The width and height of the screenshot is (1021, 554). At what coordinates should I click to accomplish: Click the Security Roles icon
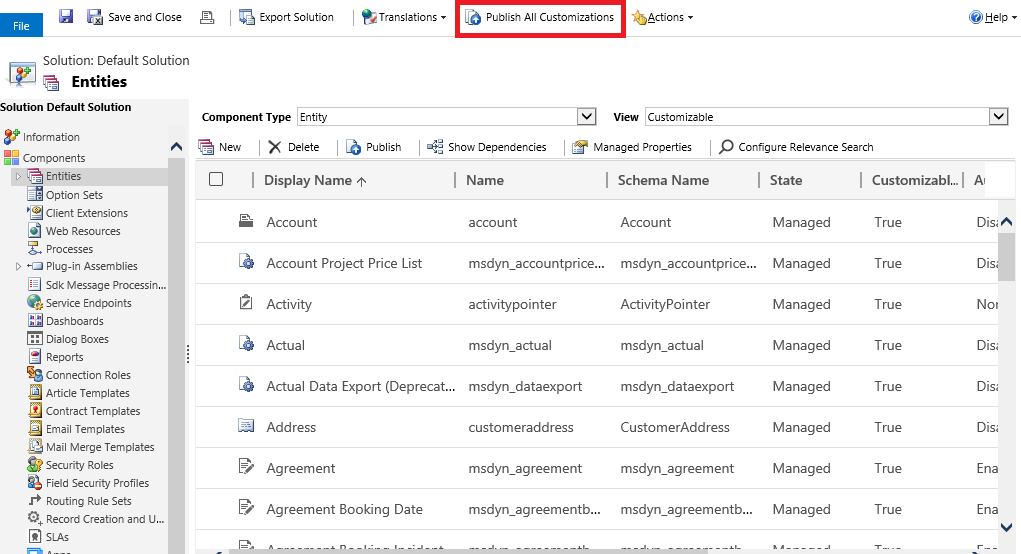point(35,465)
